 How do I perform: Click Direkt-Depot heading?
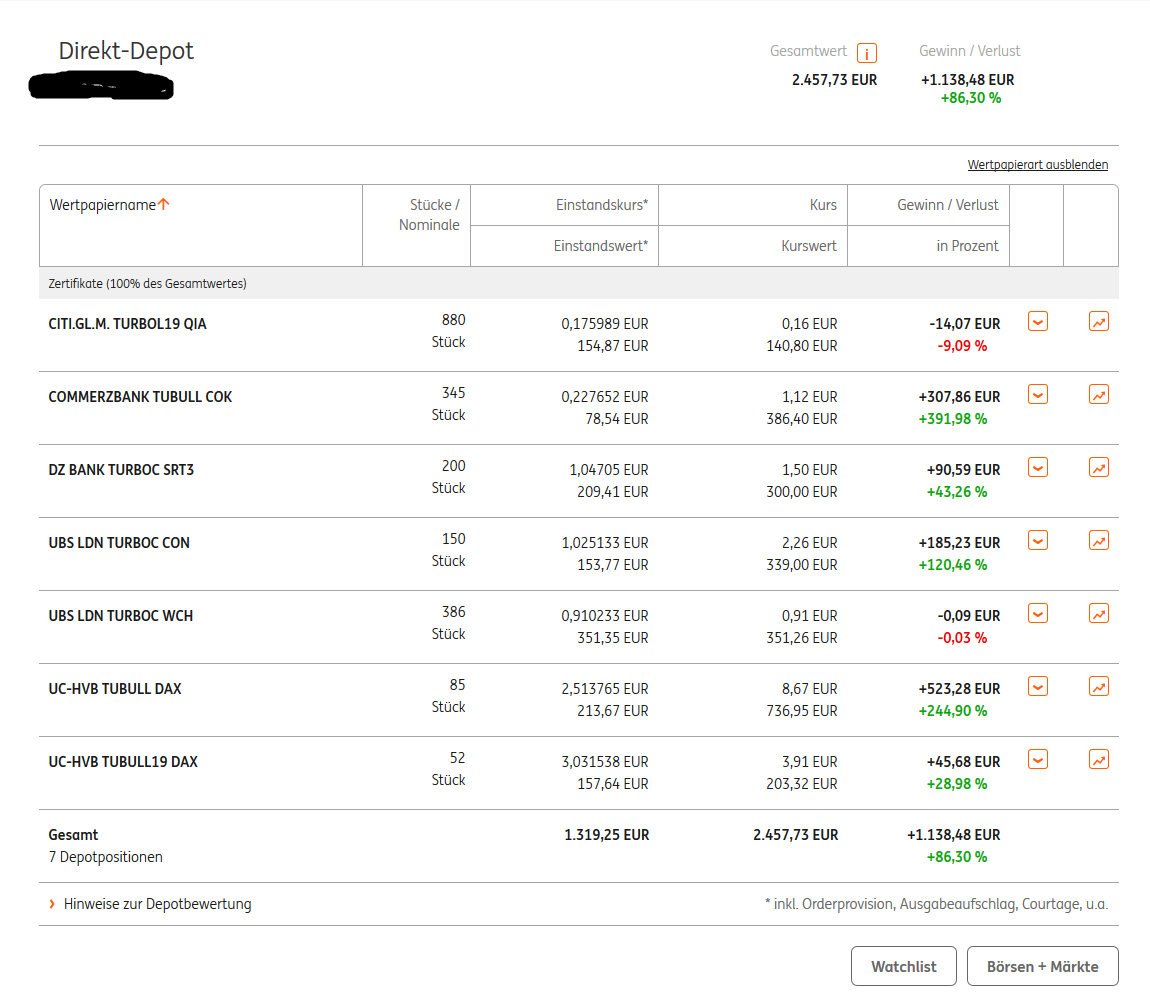pos(126,51)
